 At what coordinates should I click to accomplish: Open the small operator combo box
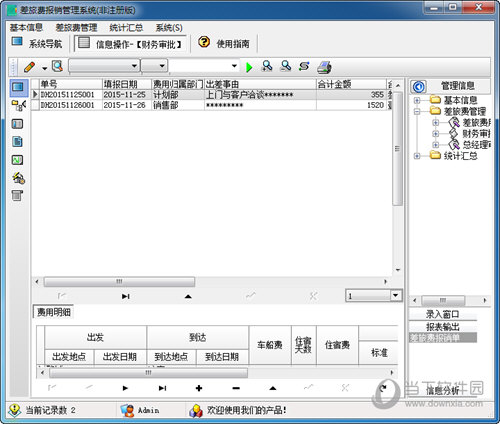[x=154, y=66]
